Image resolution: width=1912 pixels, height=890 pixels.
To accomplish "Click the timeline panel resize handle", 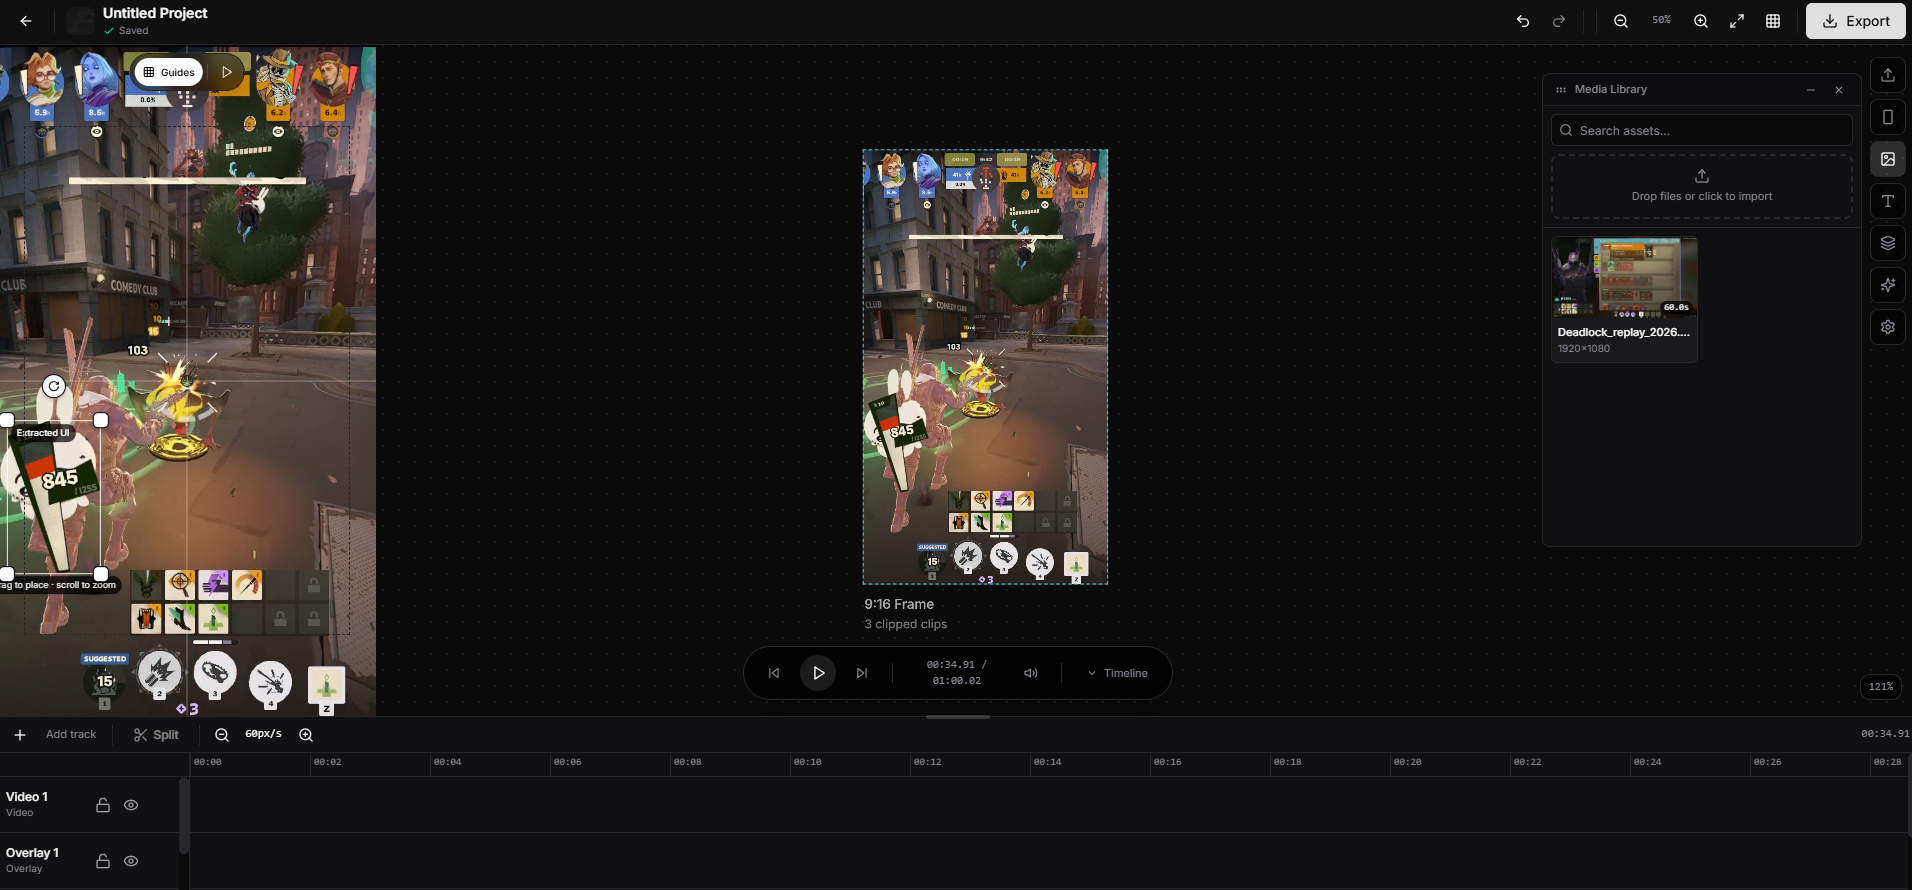I will (x=958, y=717).
